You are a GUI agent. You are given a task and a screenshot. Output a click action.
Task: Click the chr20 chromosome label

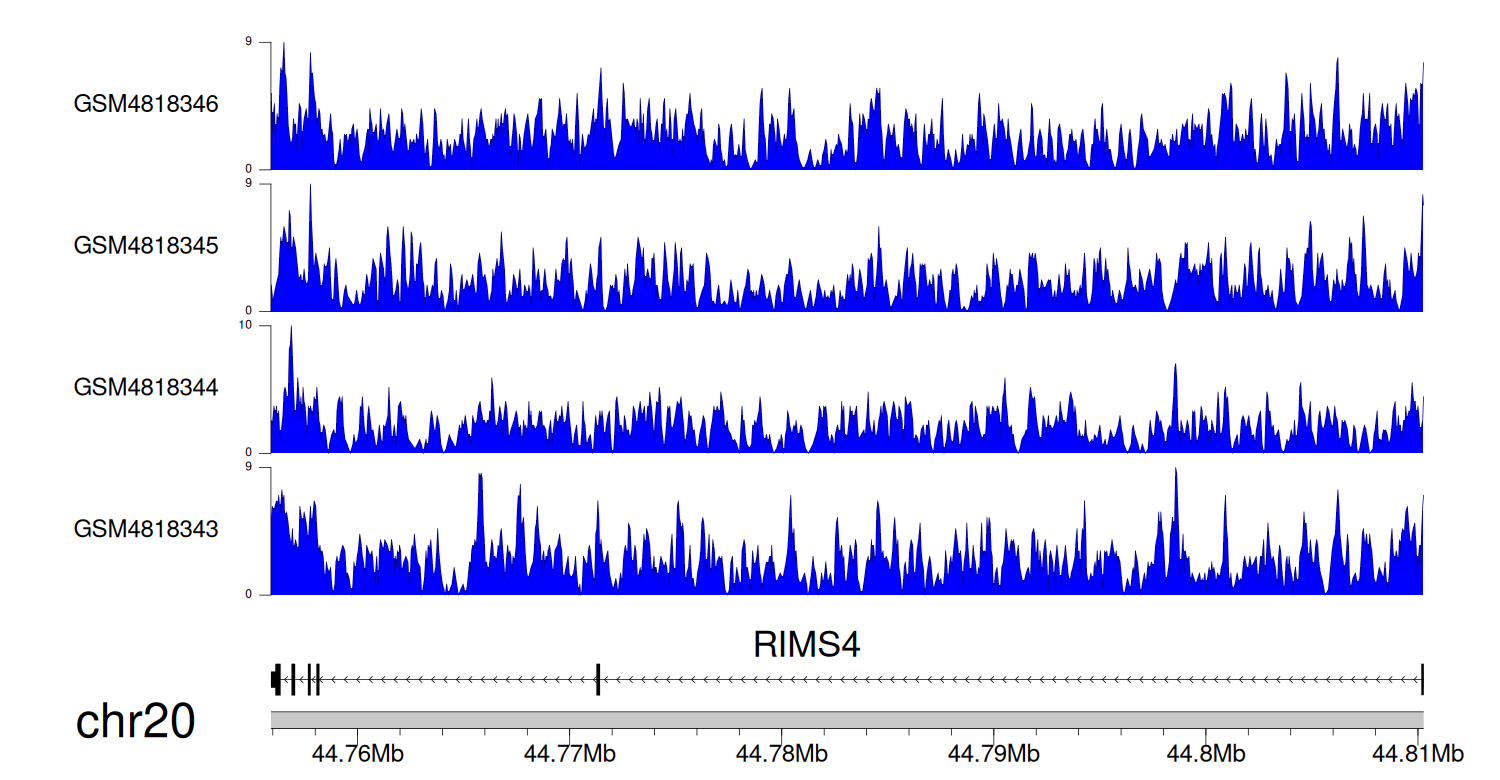click(x=135, y=722)
